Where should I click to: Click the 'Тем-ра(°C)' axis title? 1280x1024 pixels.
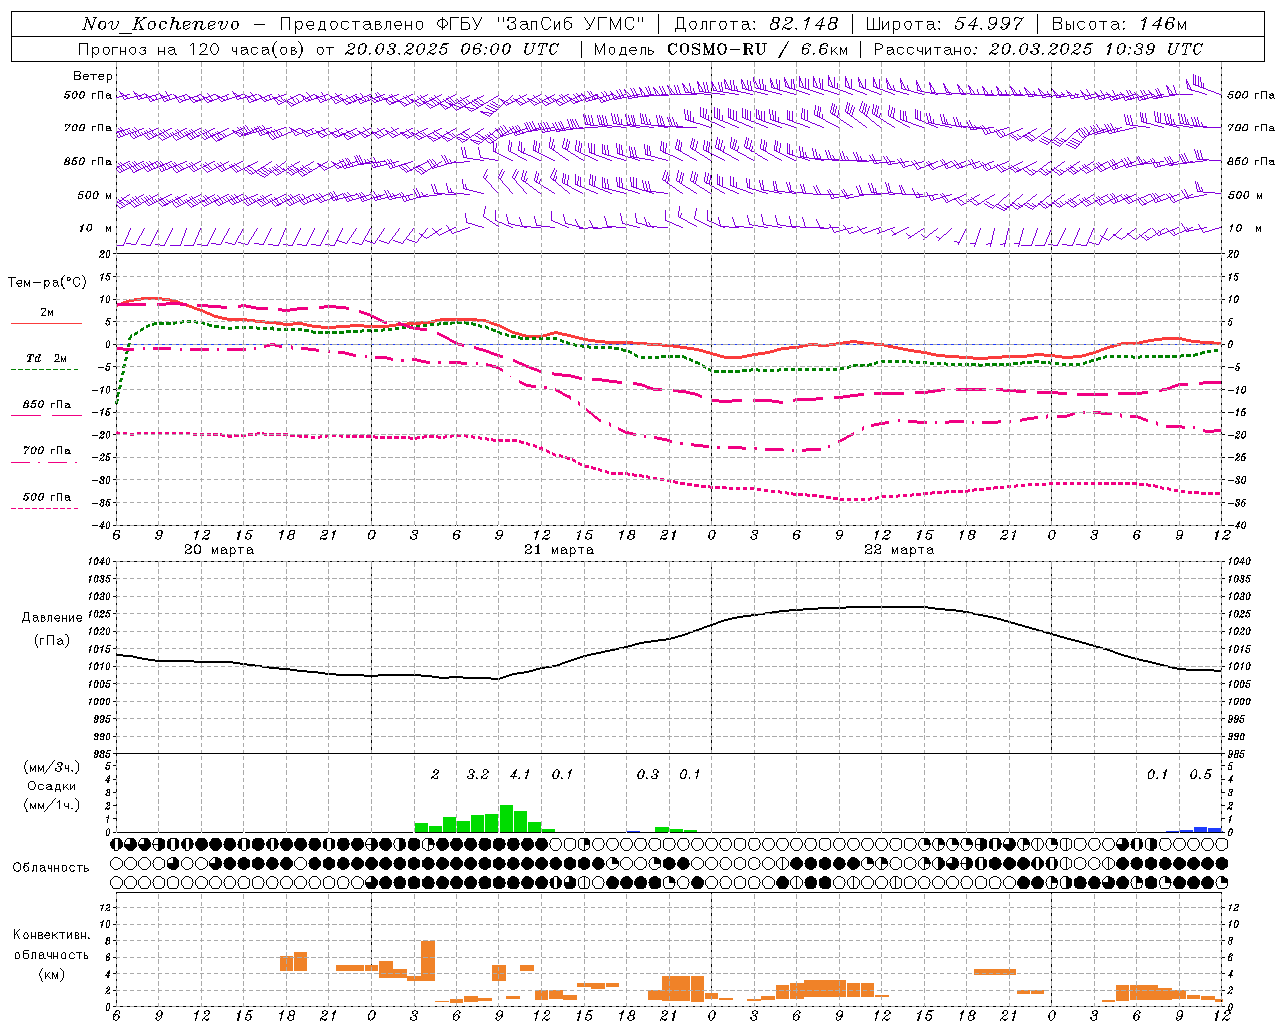(x=47, y=283)
